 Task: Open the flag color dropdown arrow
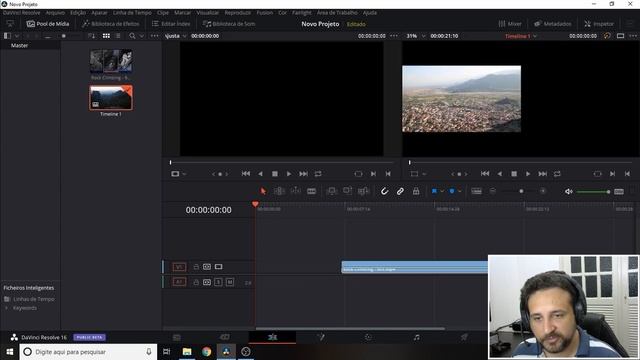pos(442,191)
